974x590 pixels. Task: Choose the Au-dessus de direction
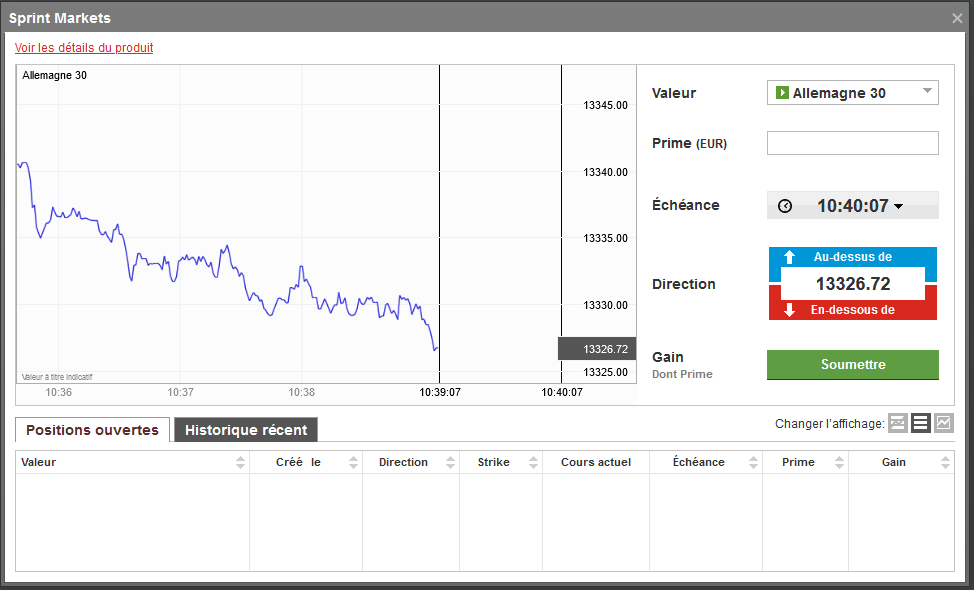(852, 258)
